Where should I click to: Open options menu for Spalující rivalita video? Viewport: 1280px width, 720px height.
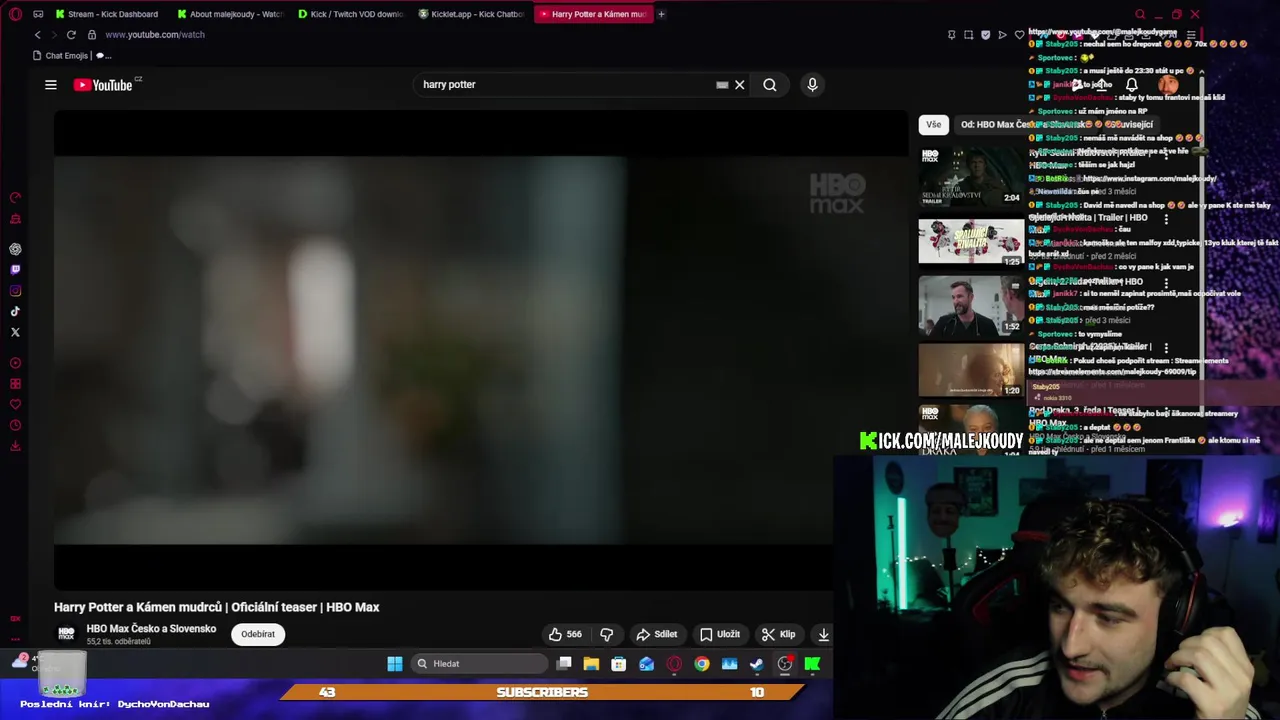[x=1166, y=219]
